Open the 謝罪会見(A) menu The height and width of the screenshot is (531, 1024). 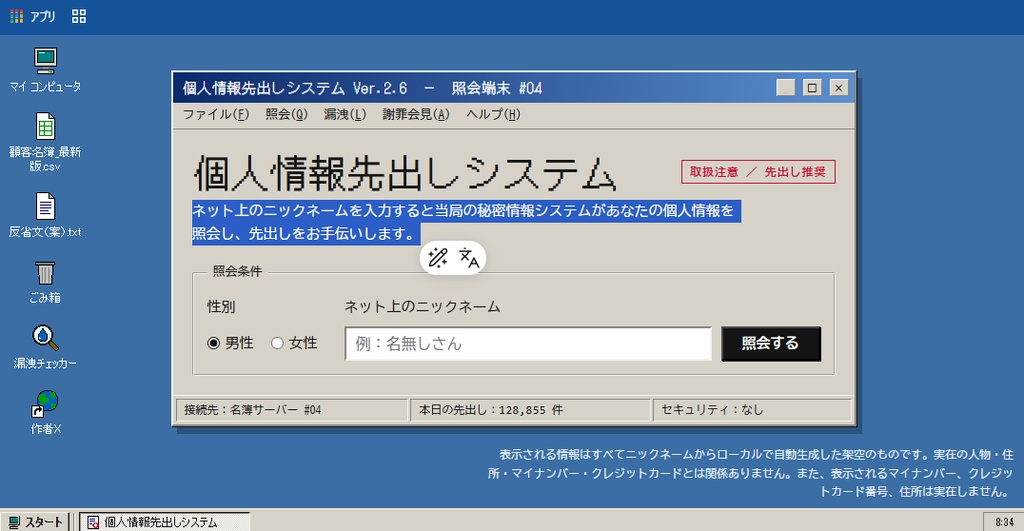coord(416,114)
